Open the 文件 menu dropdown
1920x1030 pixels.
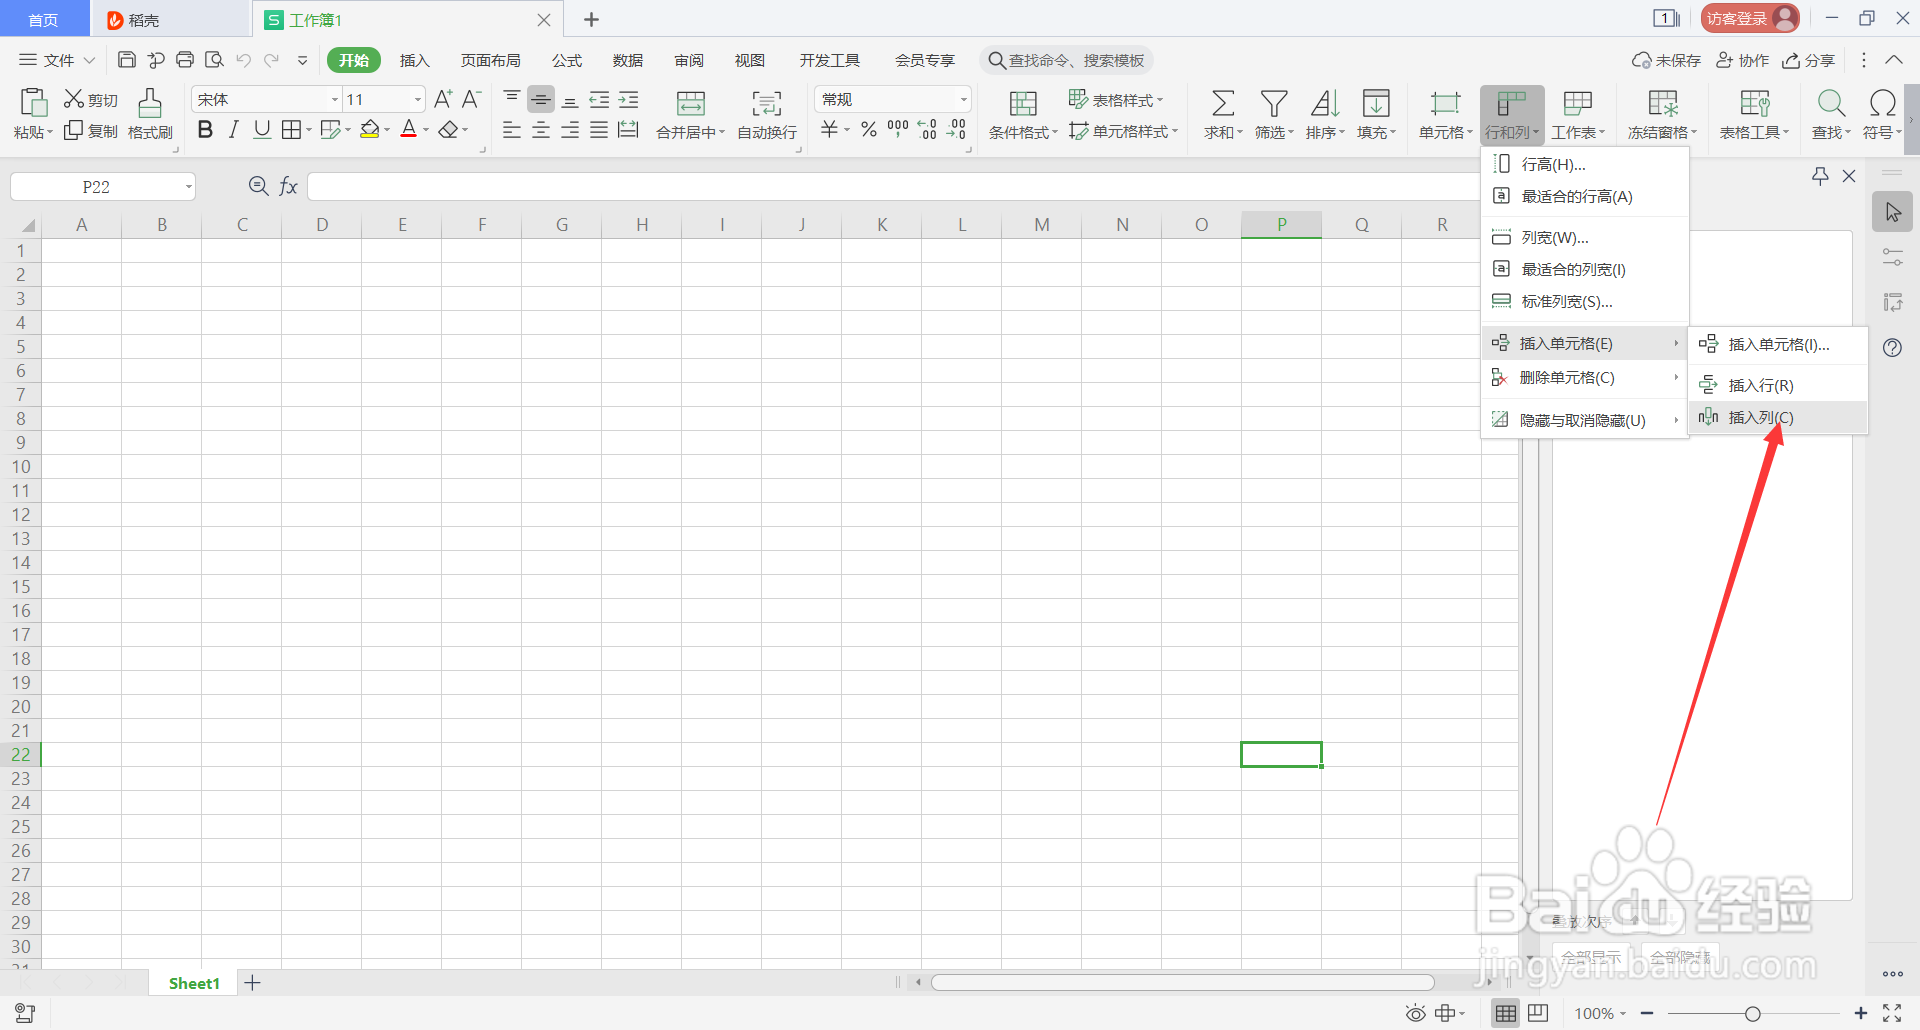[57, 60]
